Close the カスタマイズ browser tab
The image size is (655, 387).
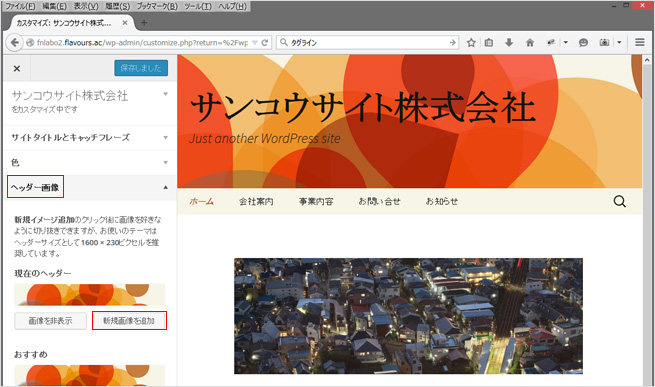124,23
